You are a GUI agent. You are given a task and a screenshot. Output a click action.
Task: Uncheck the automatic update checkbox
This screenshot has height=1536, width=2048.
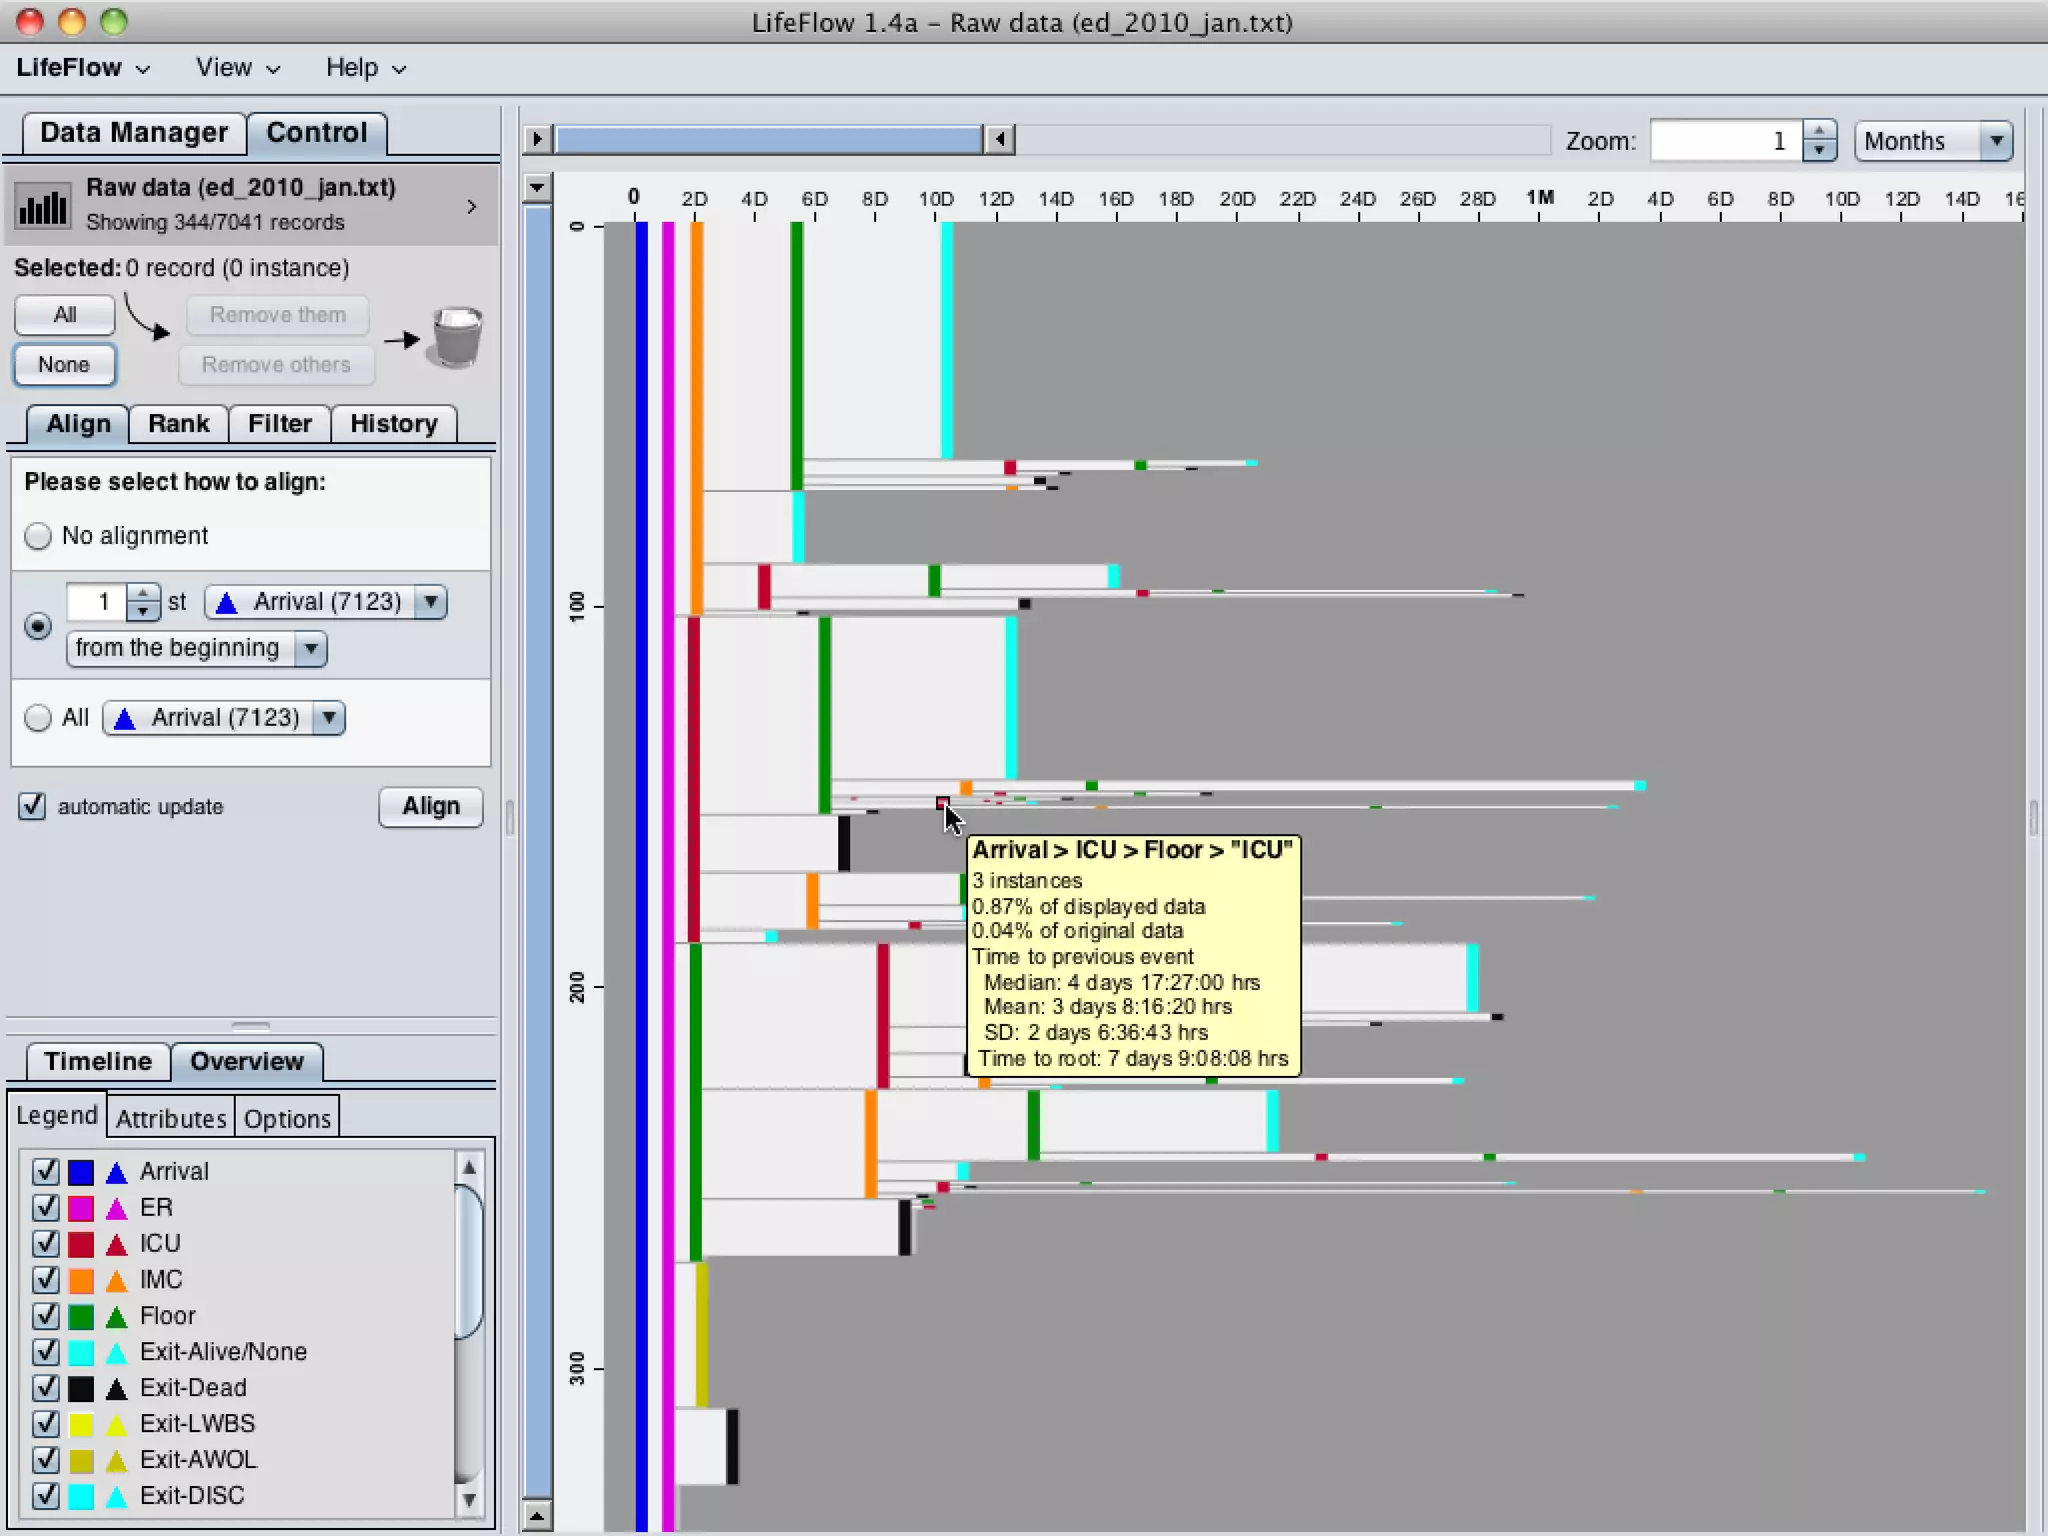click(x=32, y=806)
